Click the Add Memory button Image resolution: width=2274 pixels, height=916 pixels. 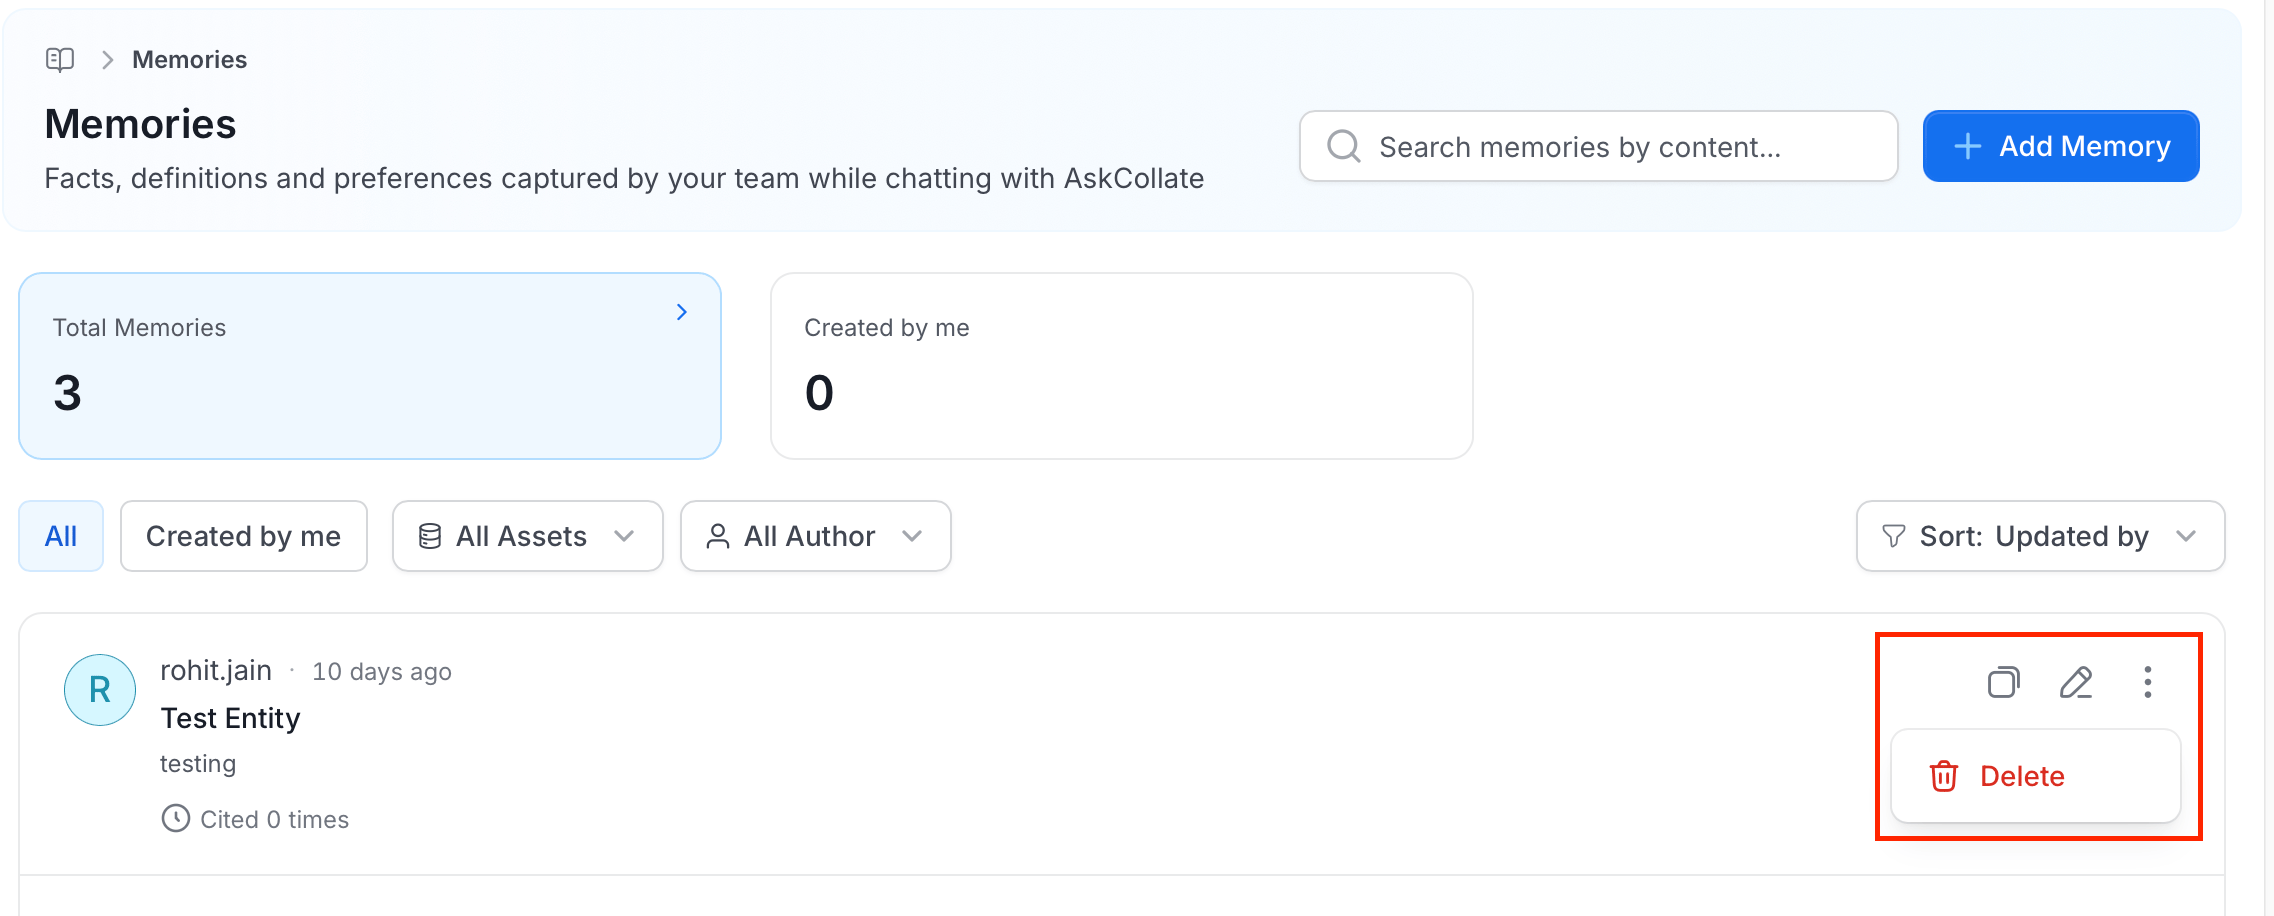[x=2061, y=146]
